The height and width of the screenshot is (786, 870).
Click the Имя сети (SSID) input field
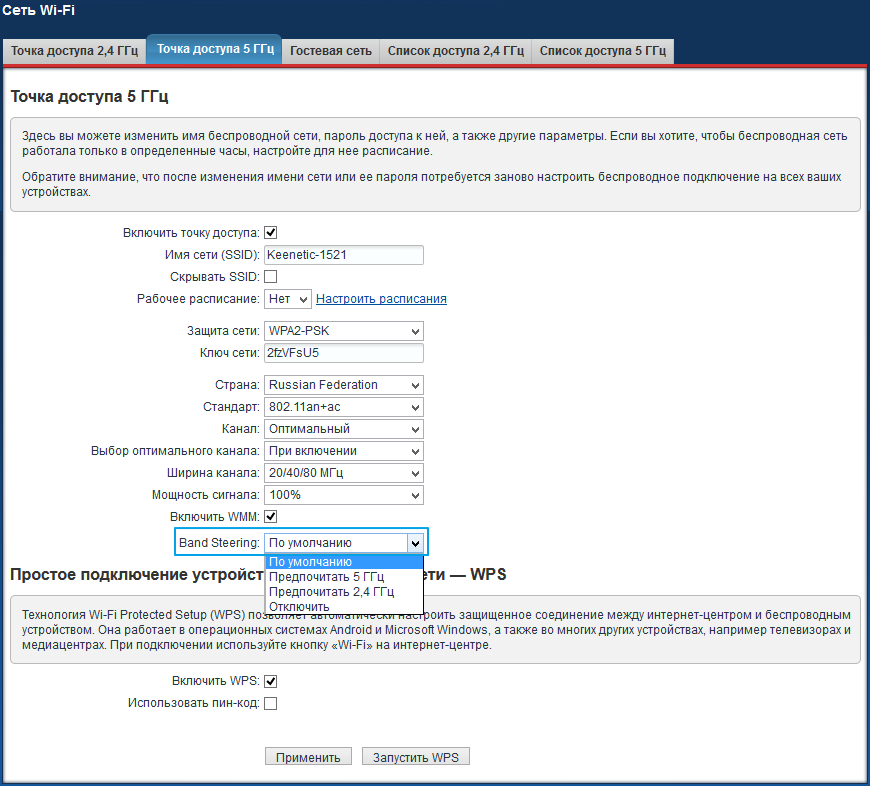pos(343,255)
